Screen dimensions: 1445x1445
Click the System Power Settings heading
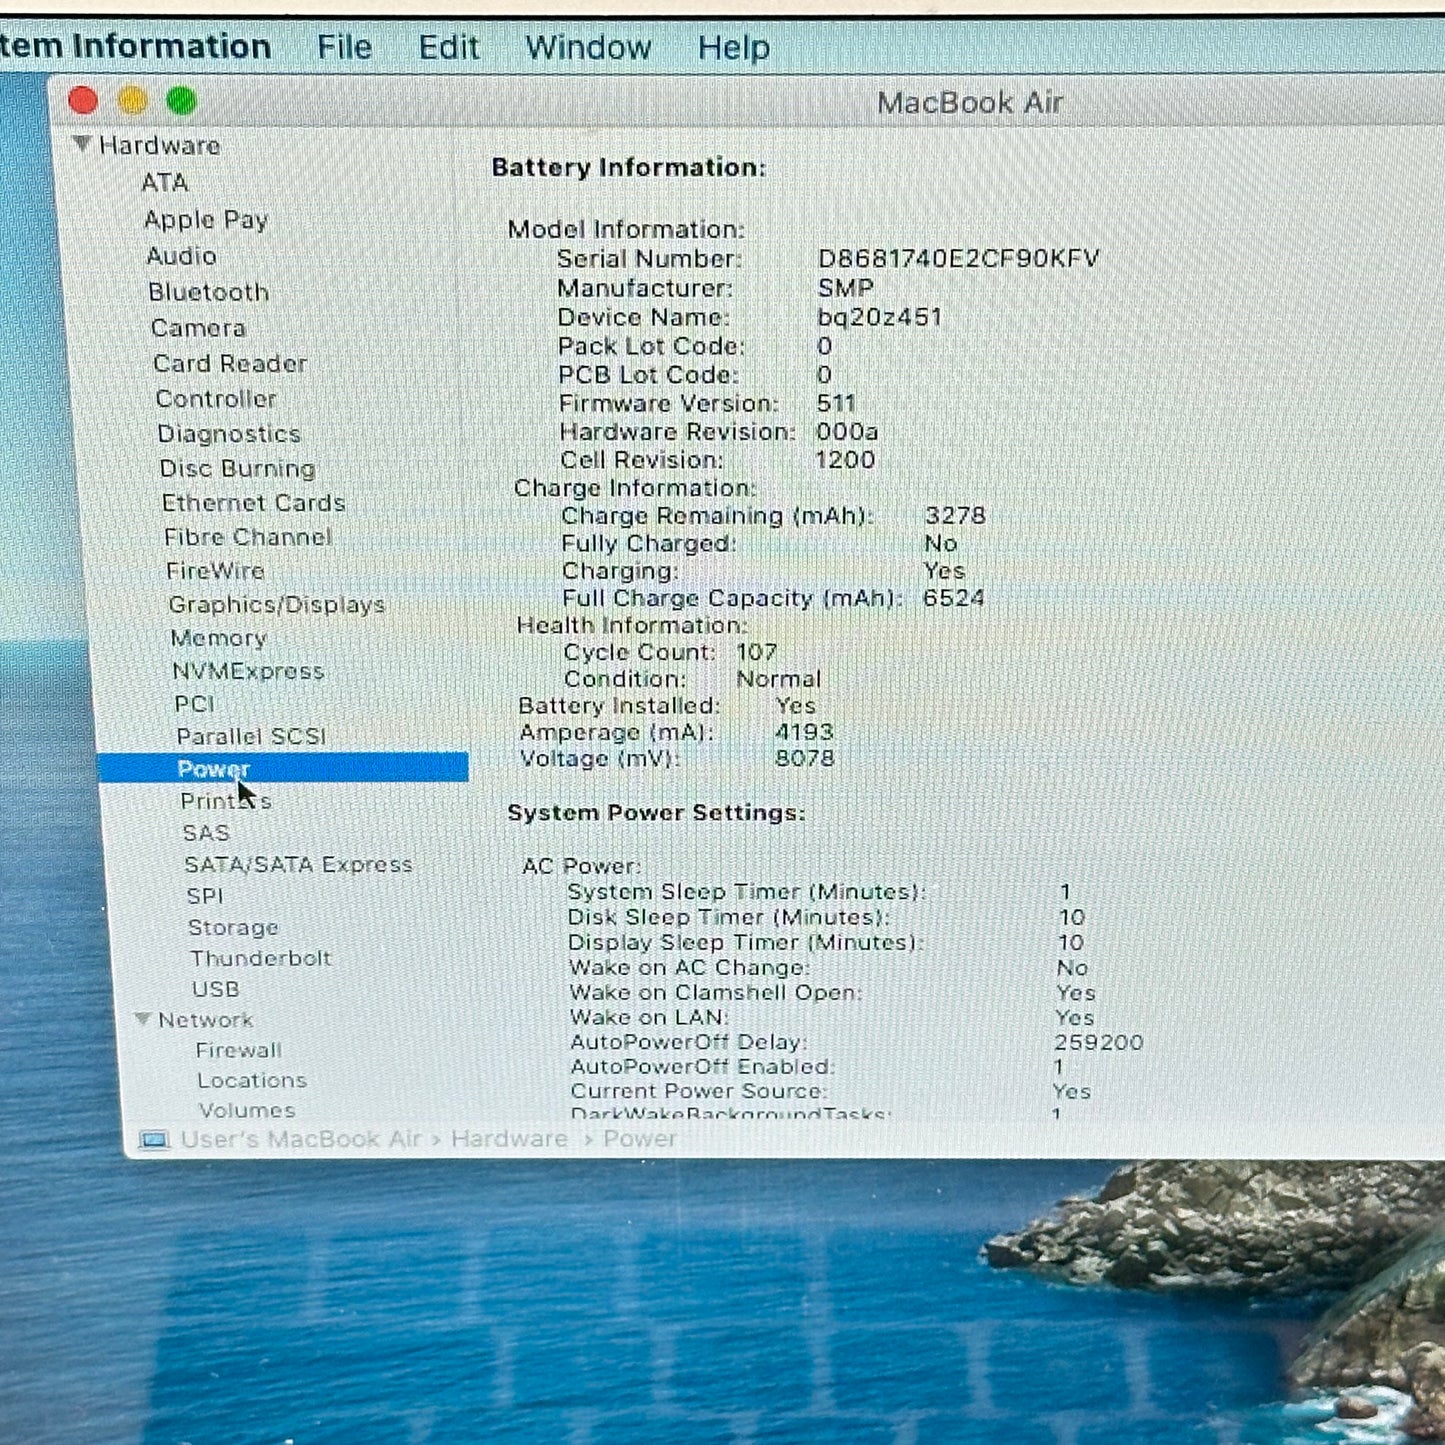[x=656, y=812]
